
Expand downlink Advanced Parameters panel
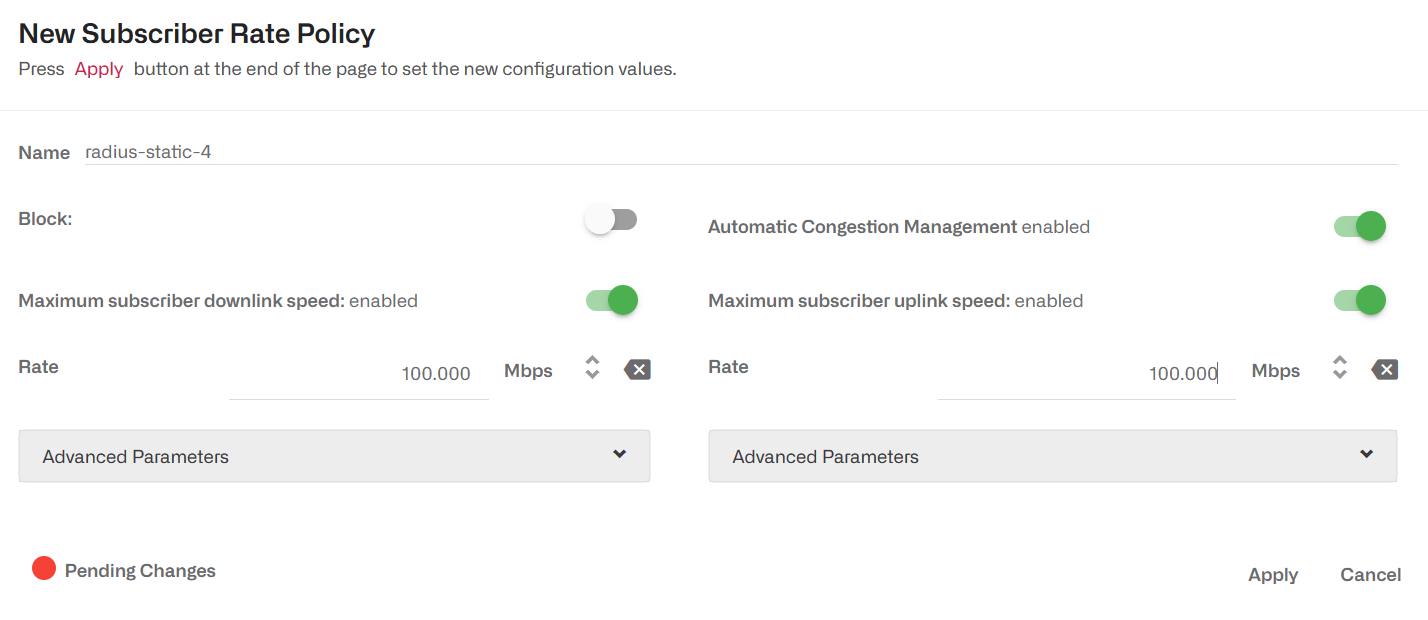(334, 456)
